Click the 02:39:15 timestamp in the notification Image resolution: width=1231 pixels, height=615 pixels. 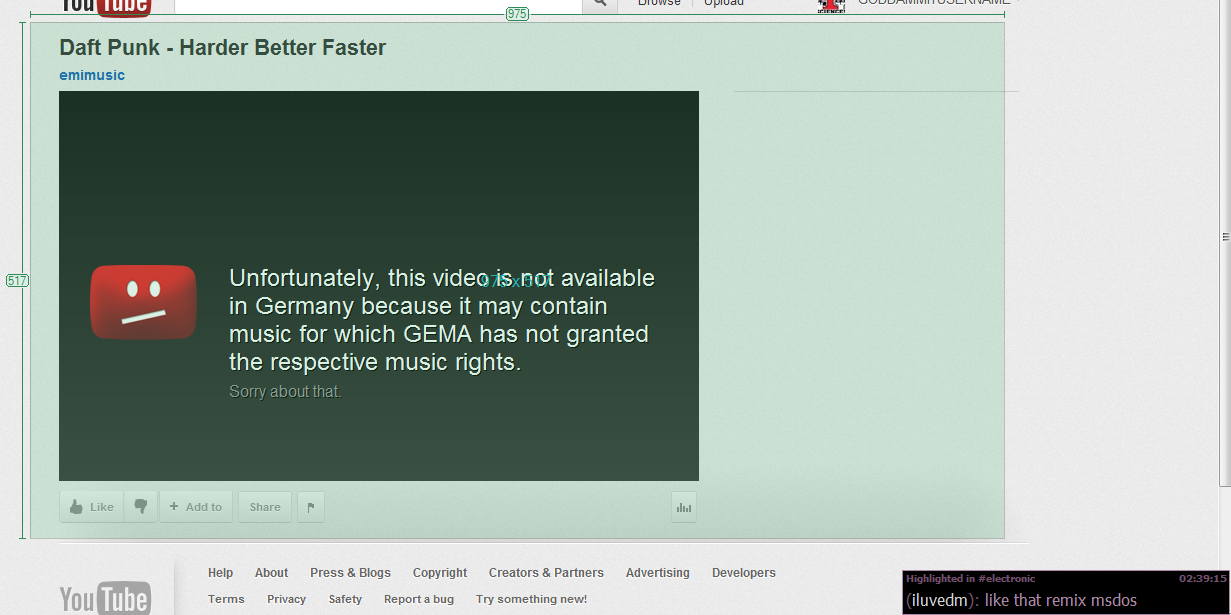coord(1202,579)
